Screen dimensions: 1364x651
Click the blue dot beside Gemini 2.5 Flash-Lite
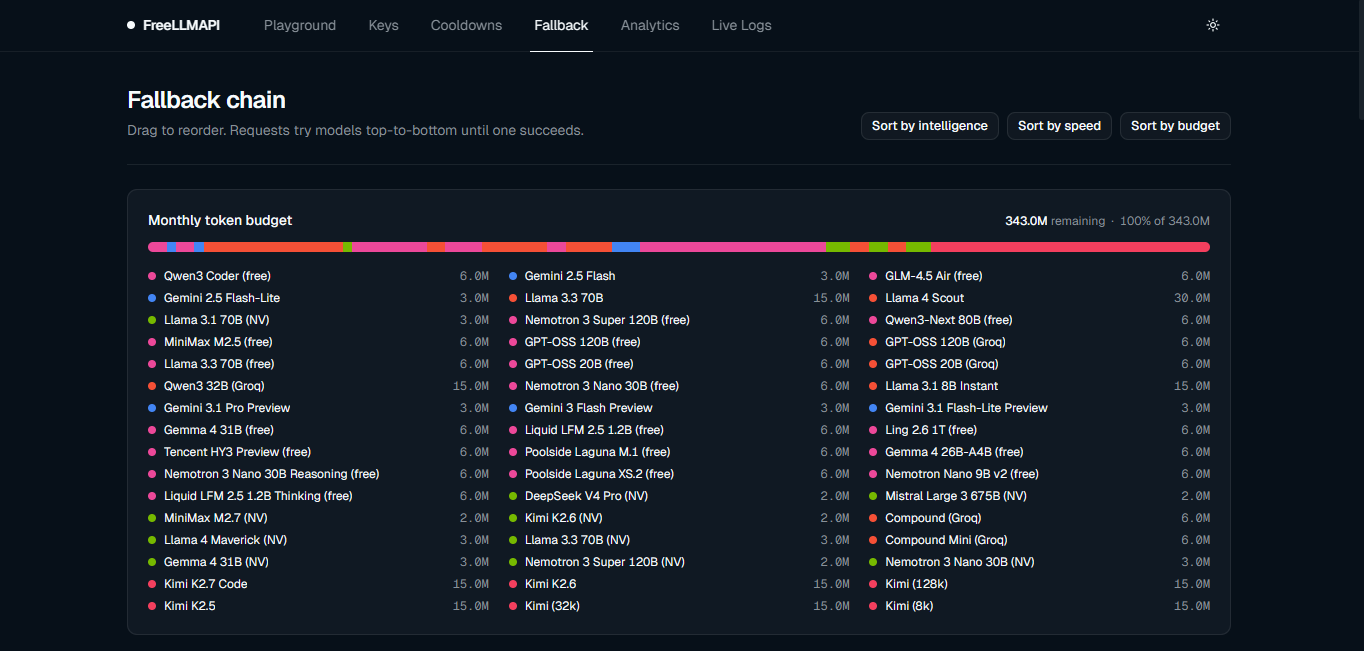152,298
